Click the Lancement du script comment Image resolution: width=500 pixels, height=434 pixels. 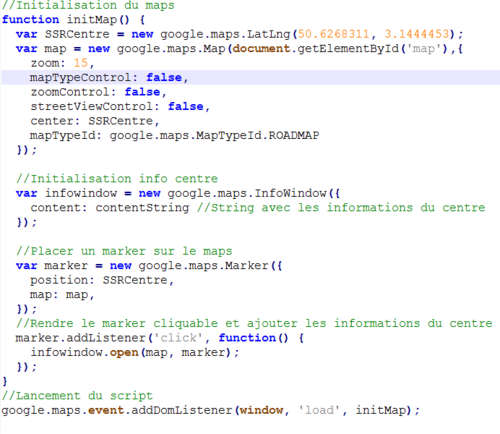coord(77,396)
